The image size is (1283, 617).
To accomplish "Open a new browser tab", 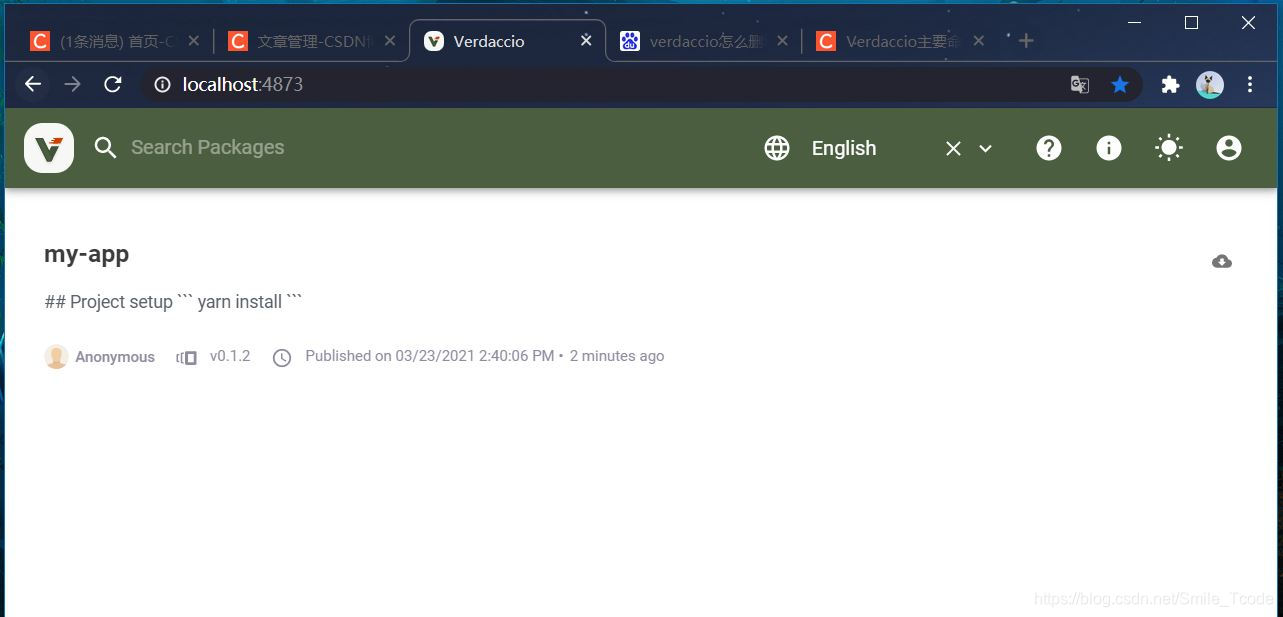I will [x=1026, y=41].
